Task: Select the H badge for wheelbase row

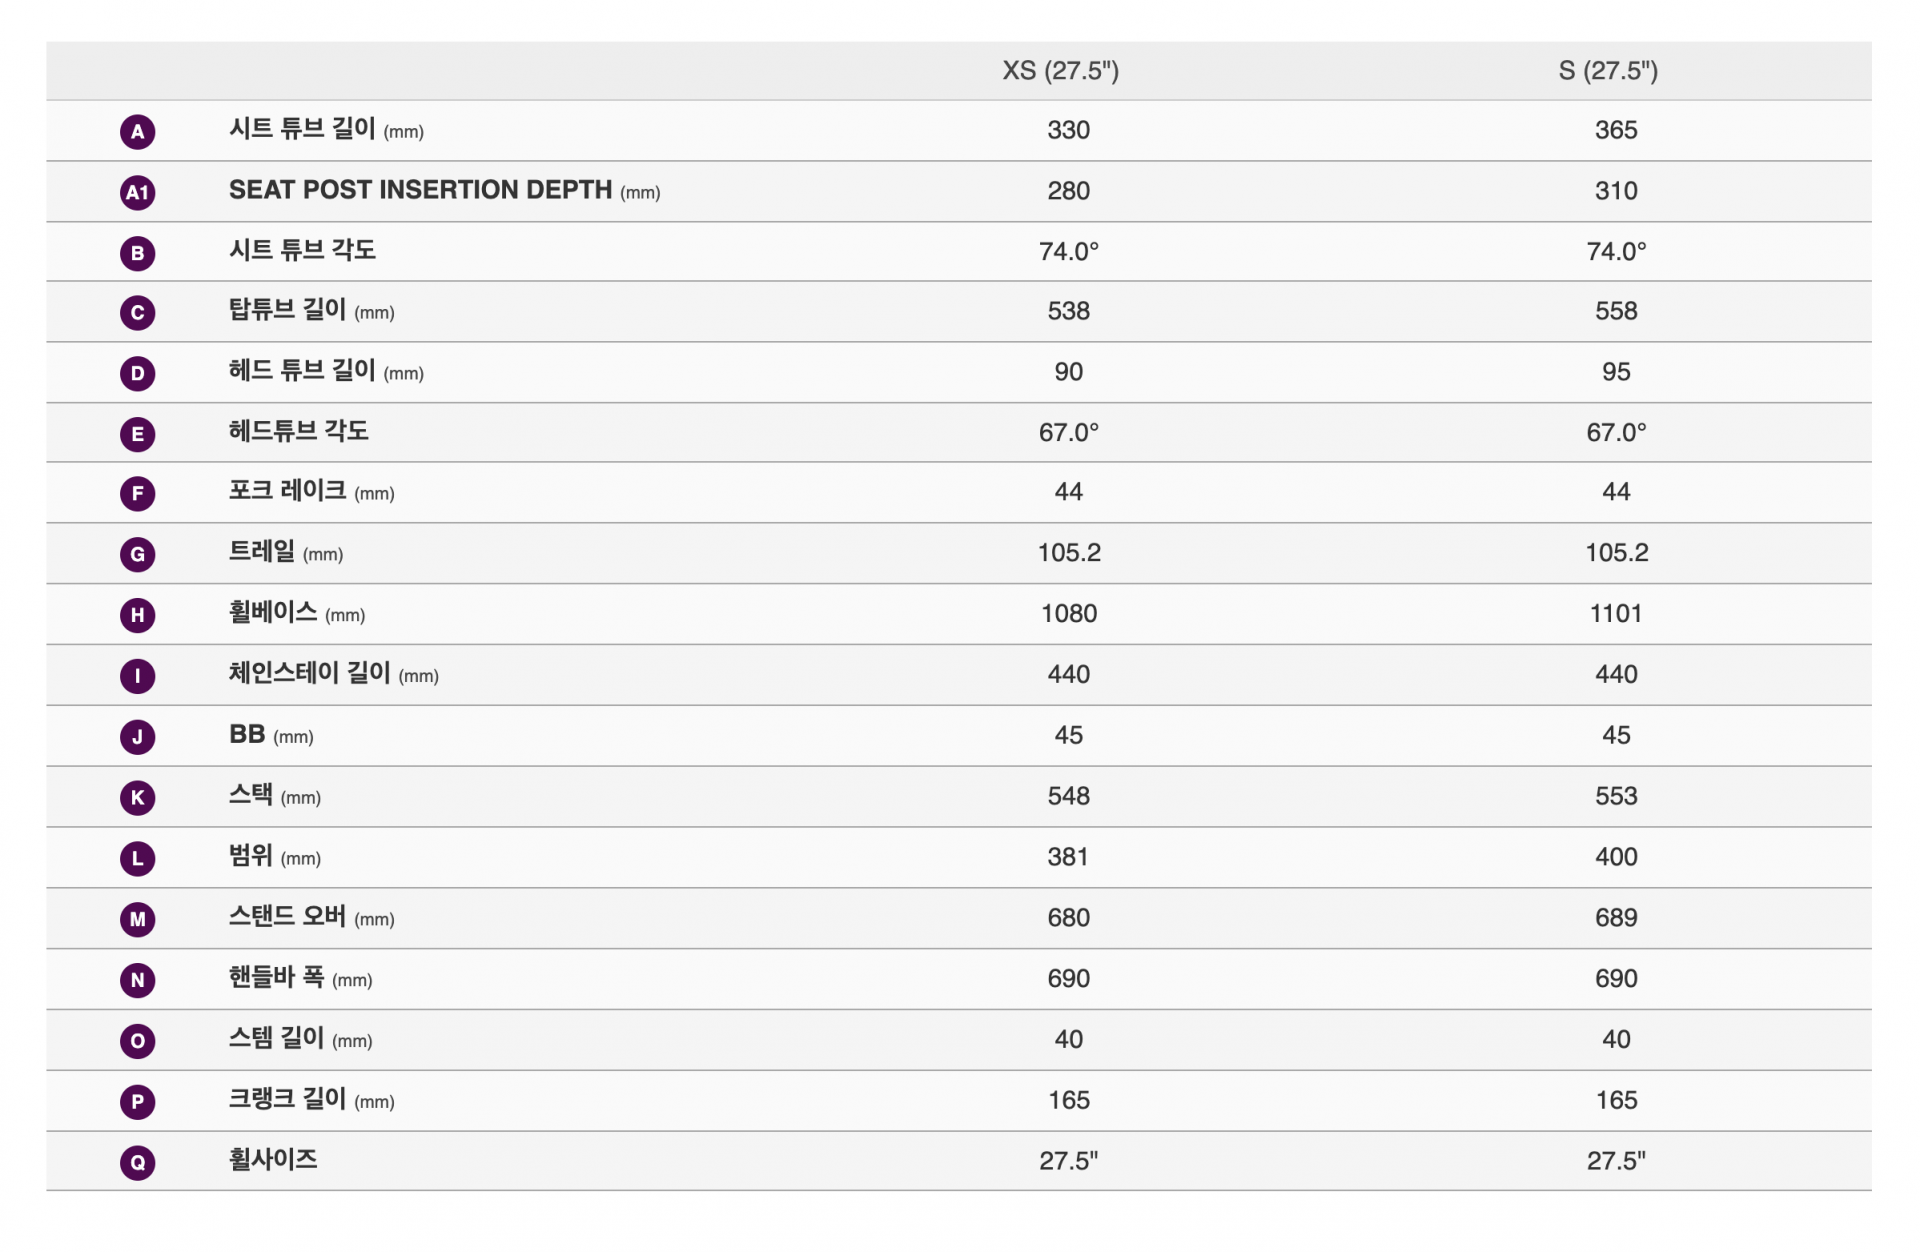Action: click(137, 615)
